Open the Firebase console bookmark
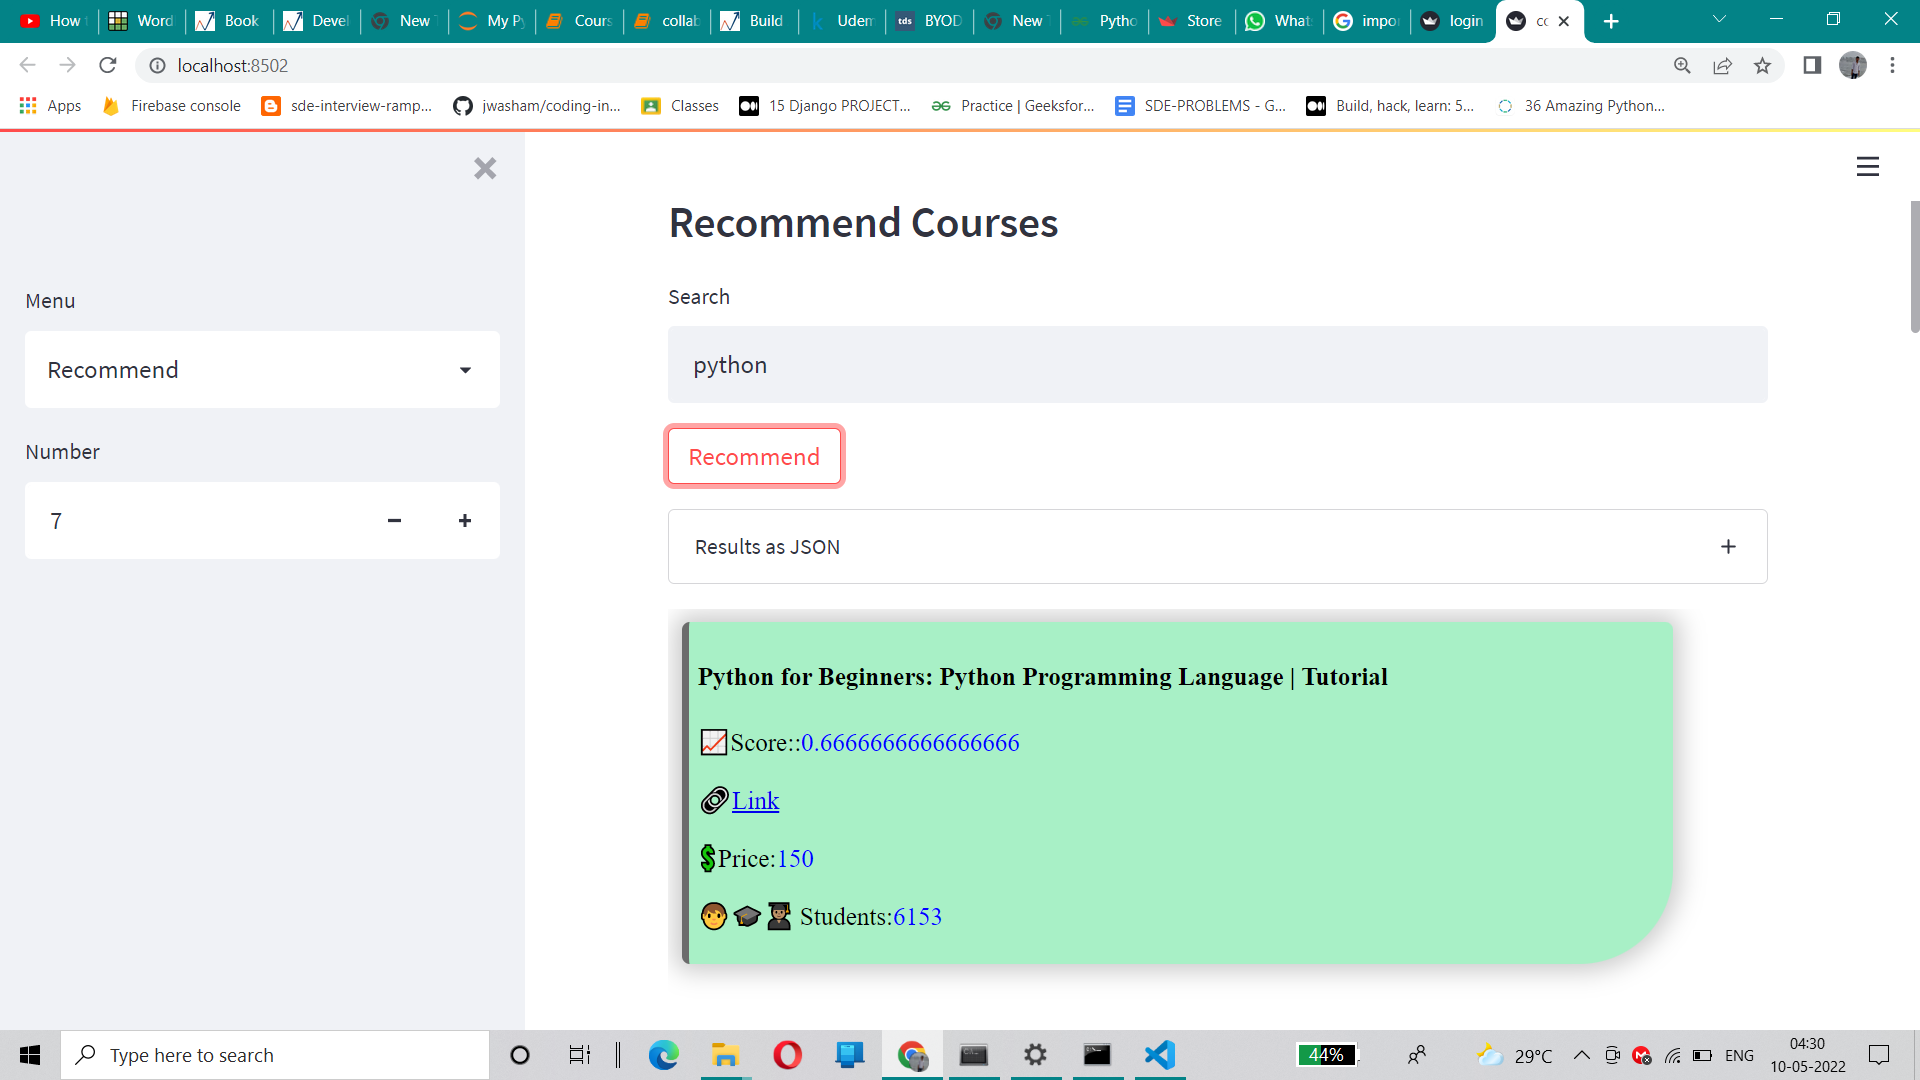This screenshot has width=1920, height=1080. click(x=170, y=105)
